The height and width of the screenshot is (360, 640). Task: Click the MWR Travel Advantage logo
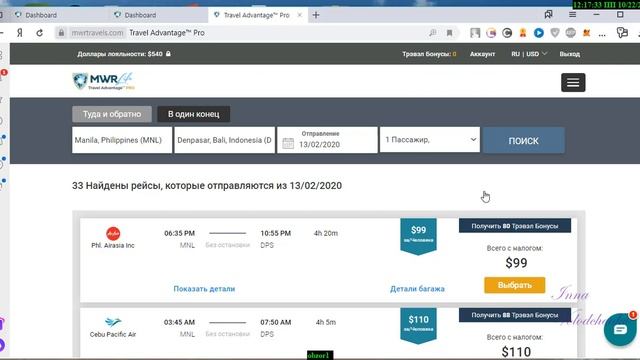click(104, 81)
